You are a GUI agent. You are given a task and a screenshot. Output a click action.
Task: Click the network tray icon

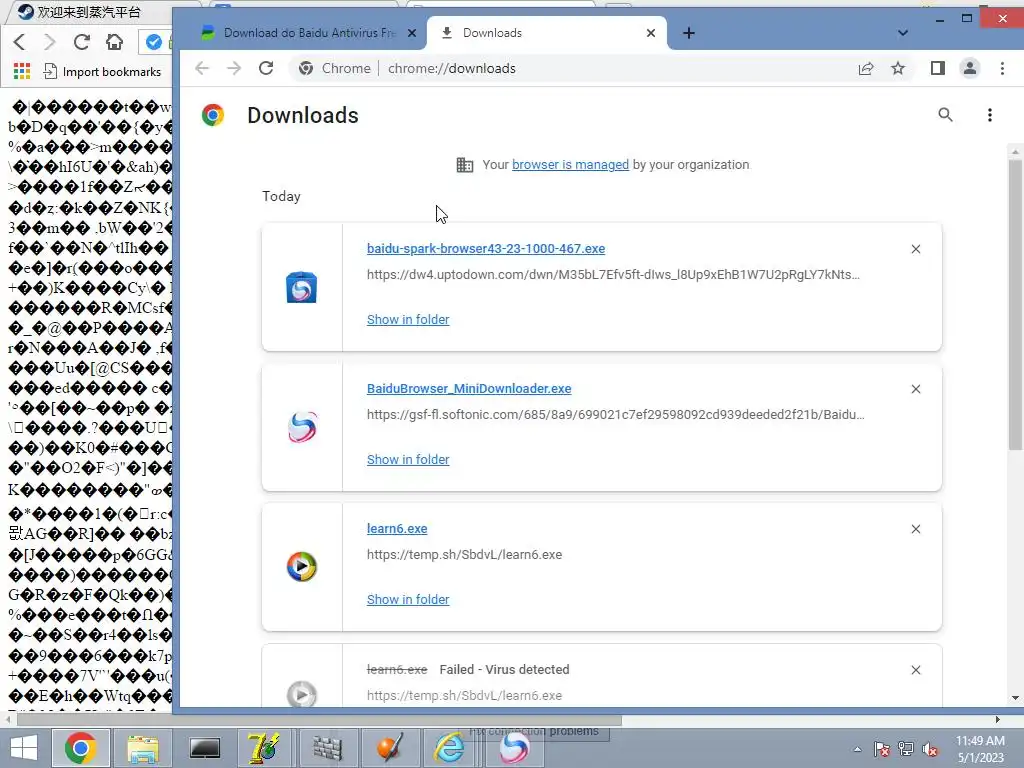(x=906, y=749)
